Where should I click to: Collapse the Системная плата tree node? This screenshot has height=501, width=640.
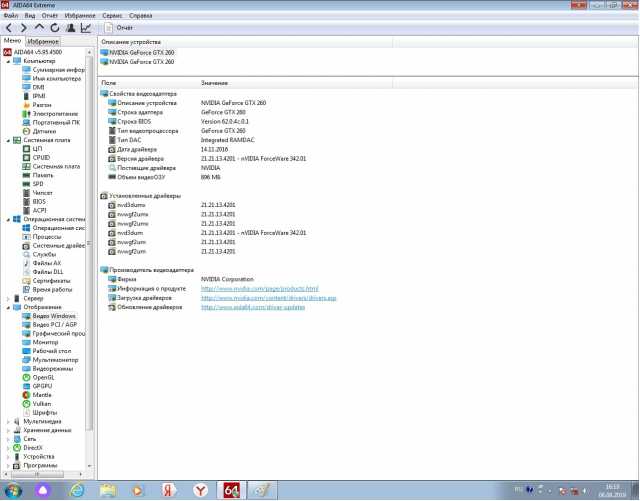8,140
